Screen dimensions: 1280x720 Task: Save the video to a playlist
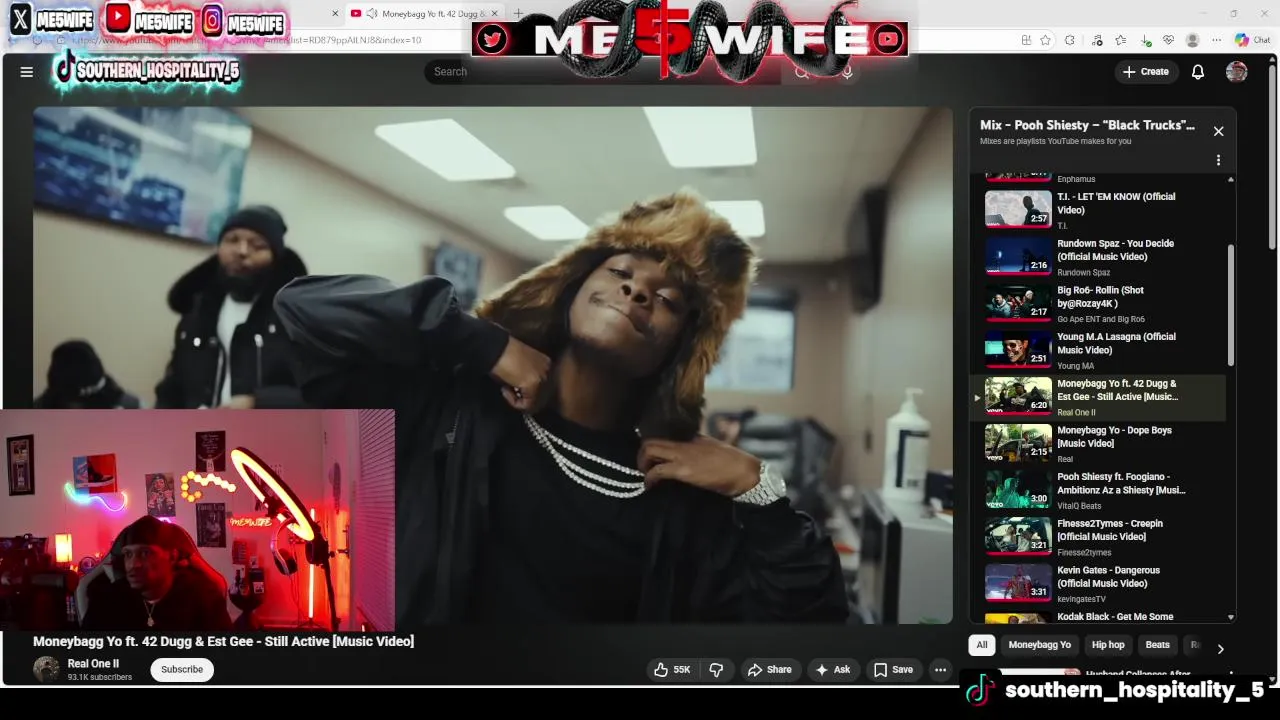893,670
